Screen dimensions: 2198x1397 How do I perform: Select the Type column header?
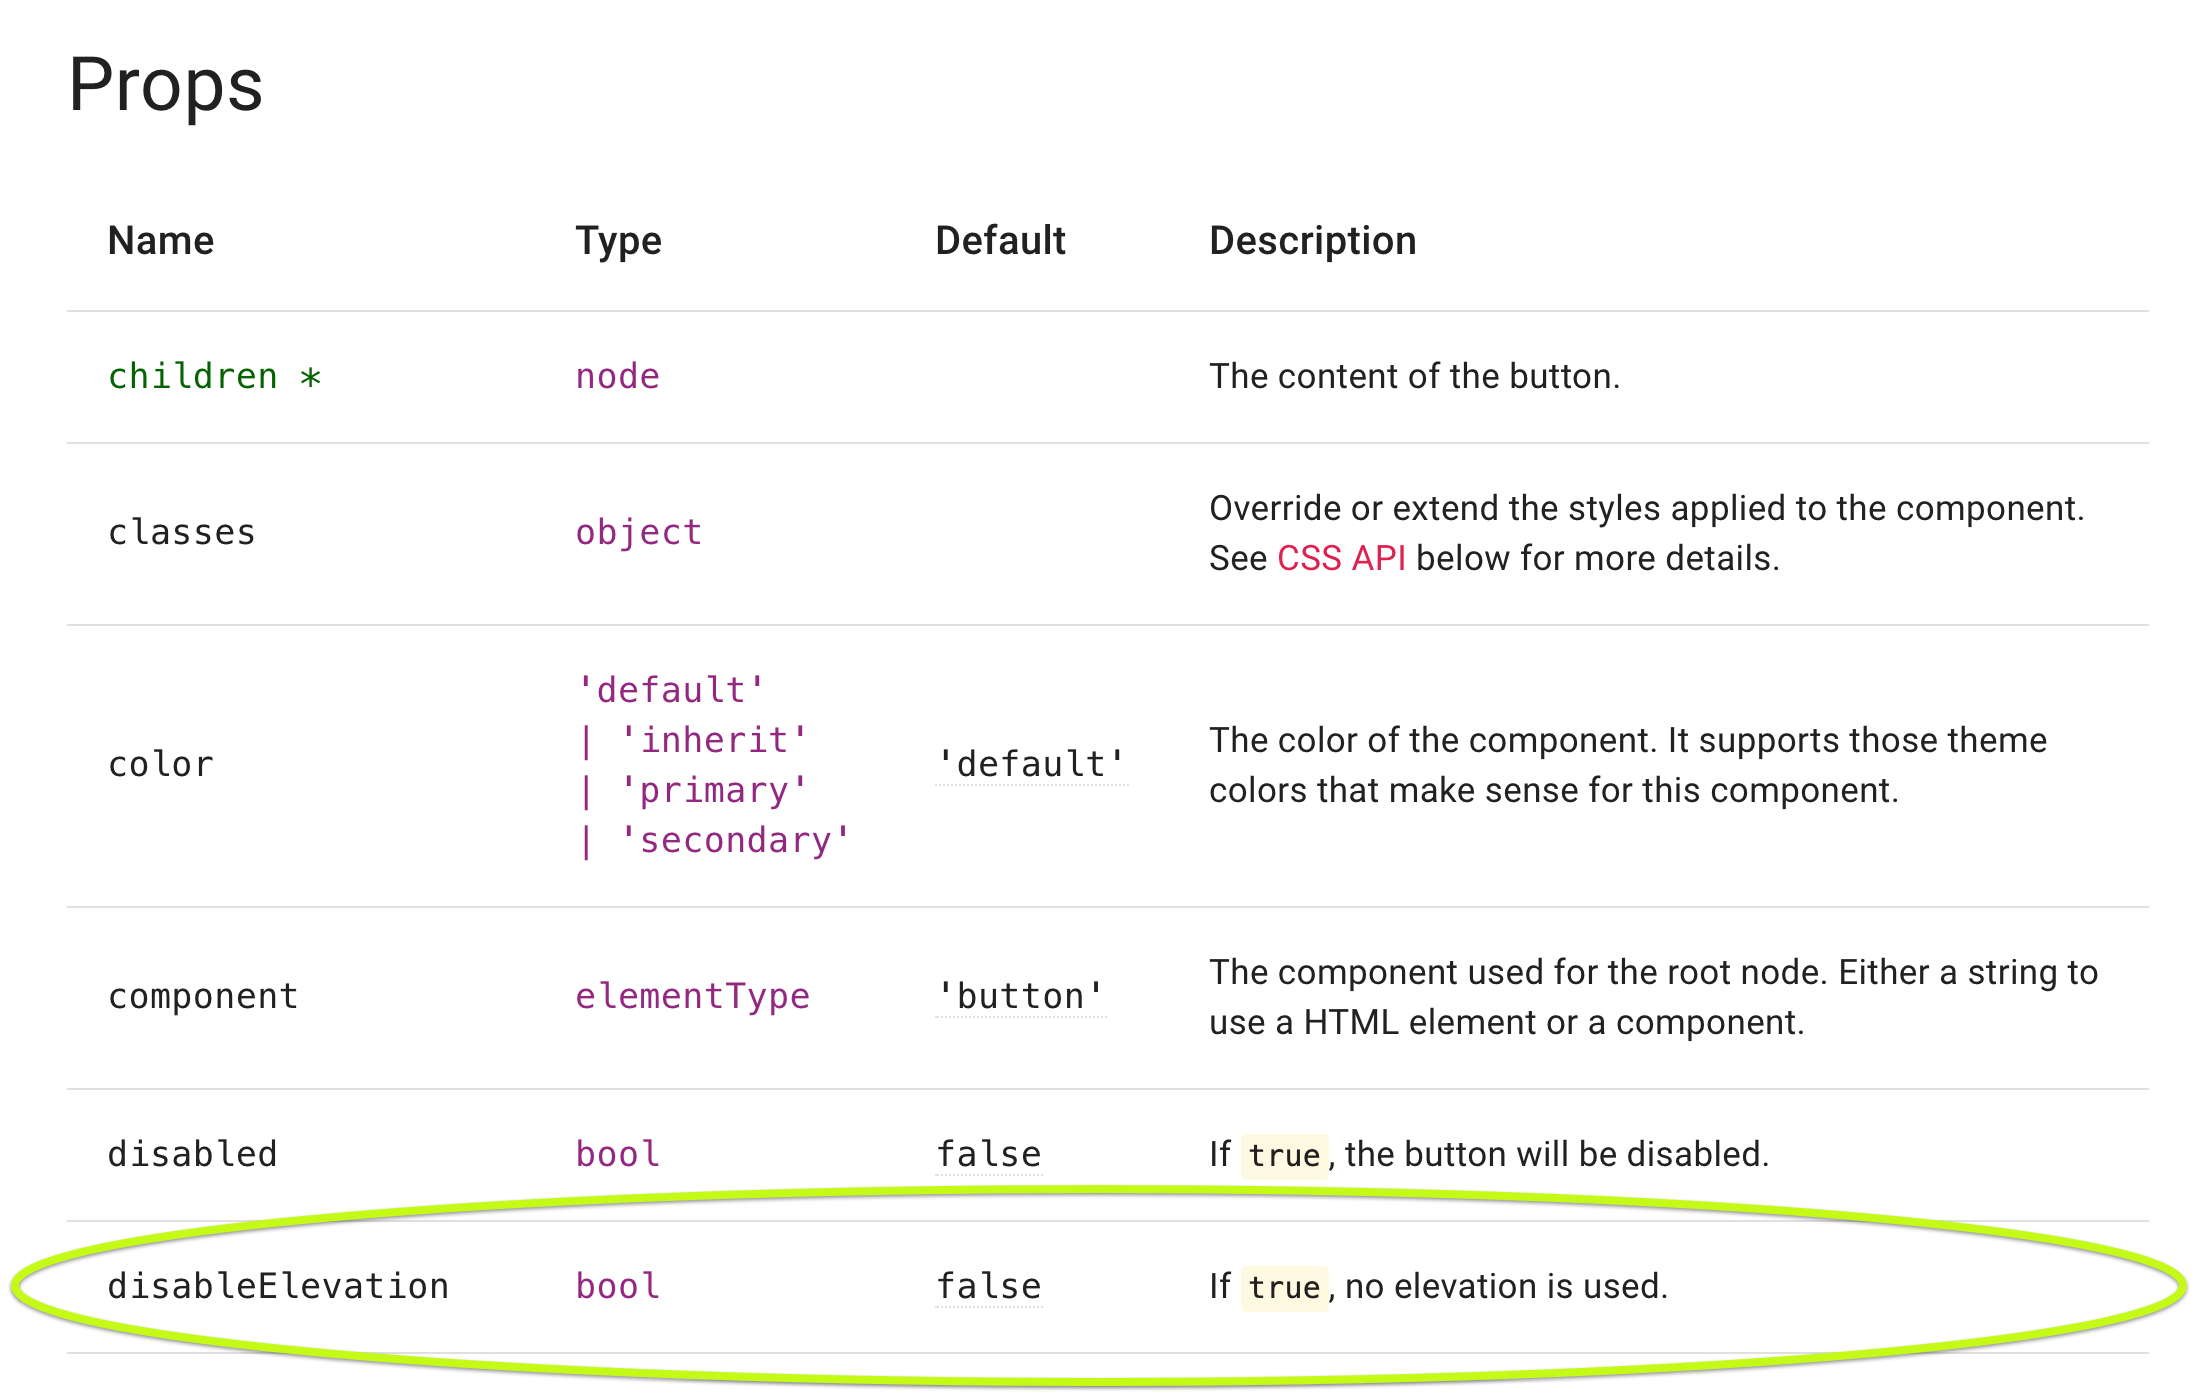pos(618,240)
